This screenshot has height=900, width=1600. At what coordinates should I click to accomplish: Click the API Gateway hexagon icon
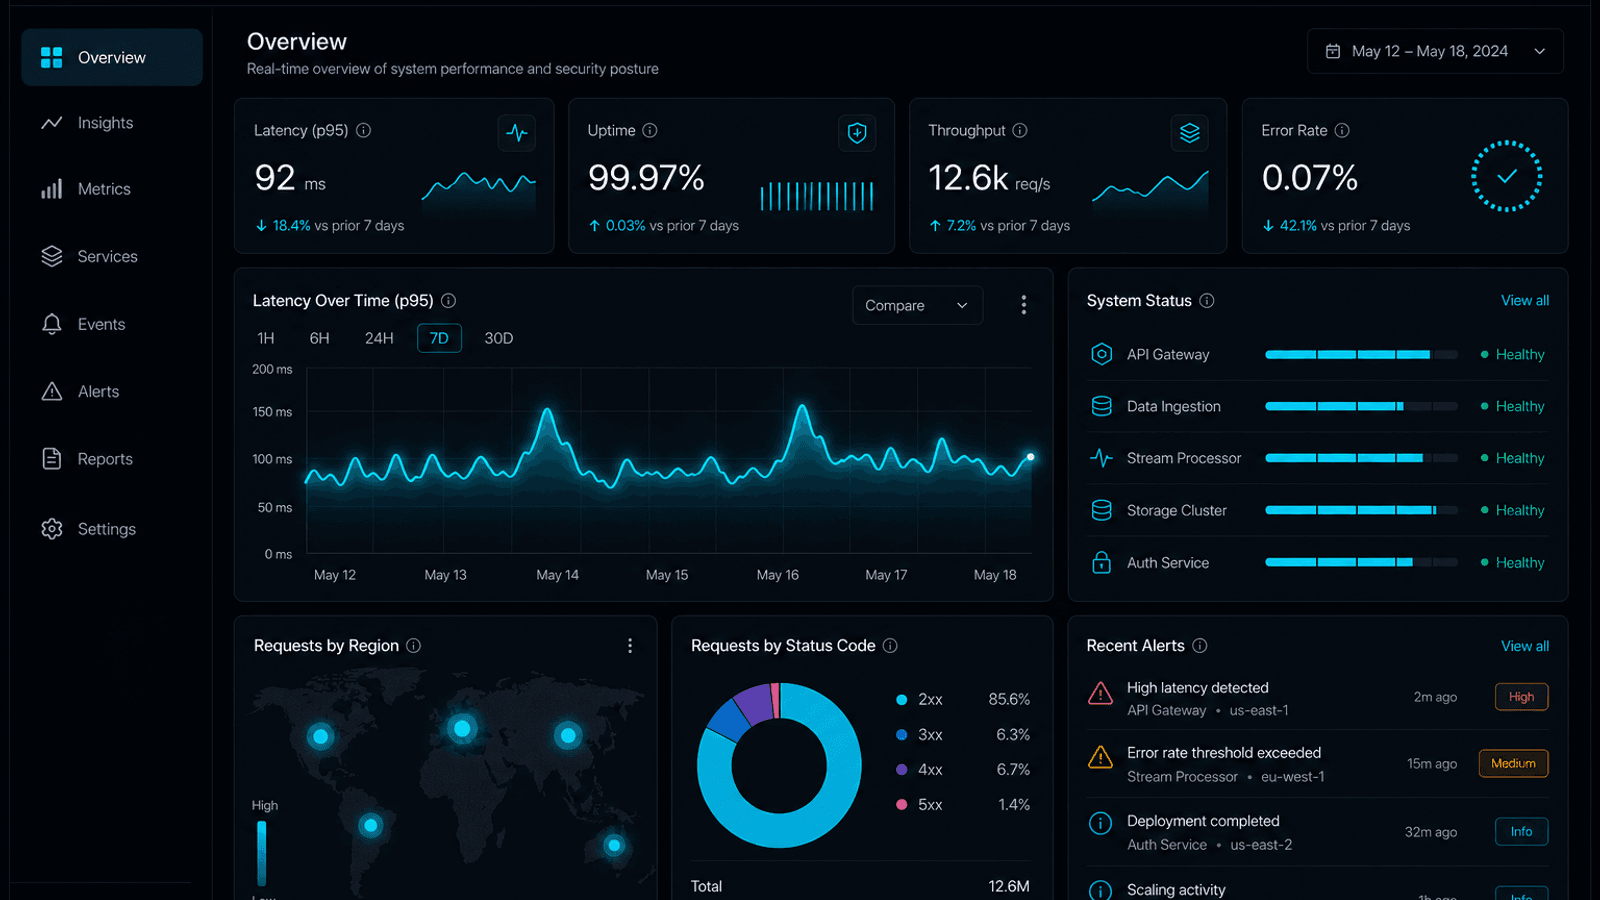(x=1101, y=354)
